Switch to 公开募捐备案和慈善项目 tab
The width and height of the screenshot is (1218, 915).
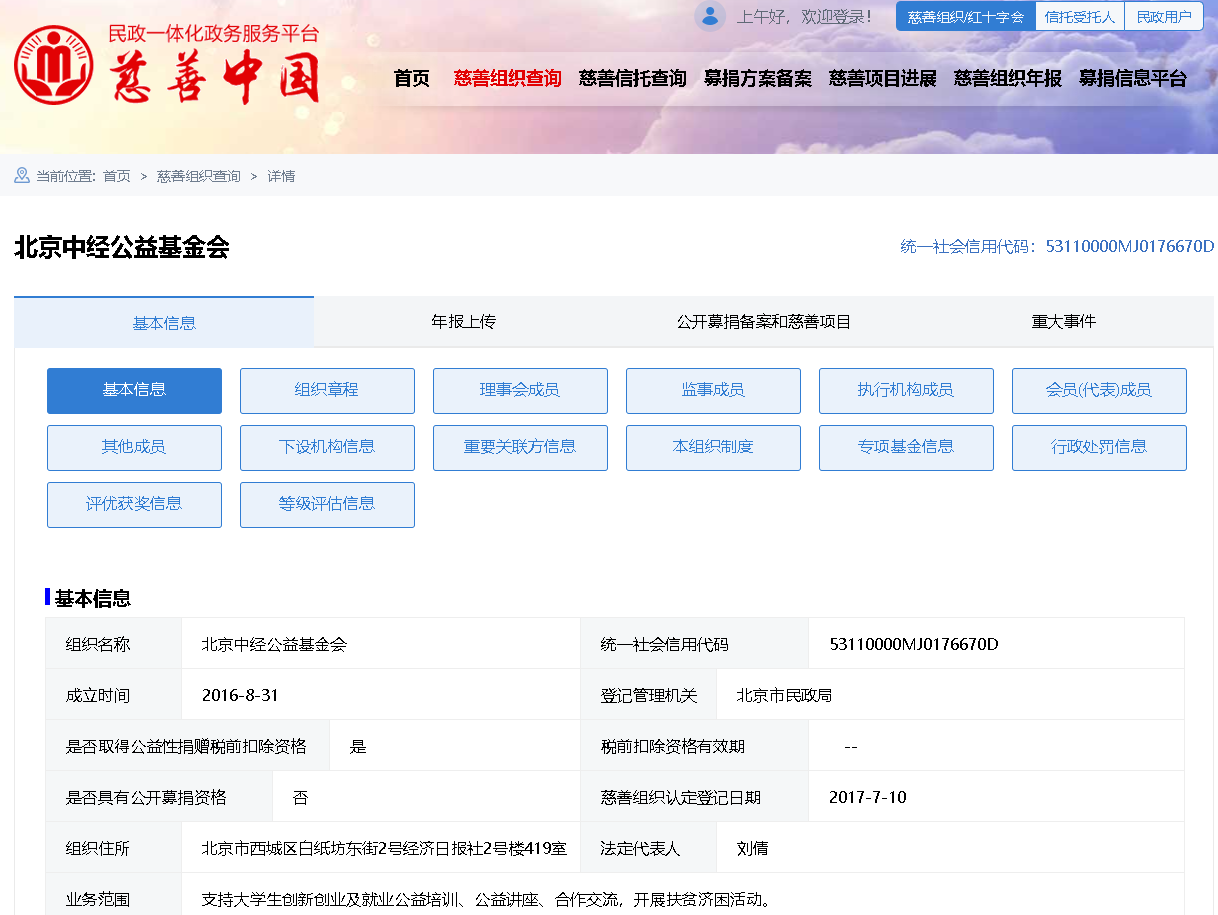[763, 322]
